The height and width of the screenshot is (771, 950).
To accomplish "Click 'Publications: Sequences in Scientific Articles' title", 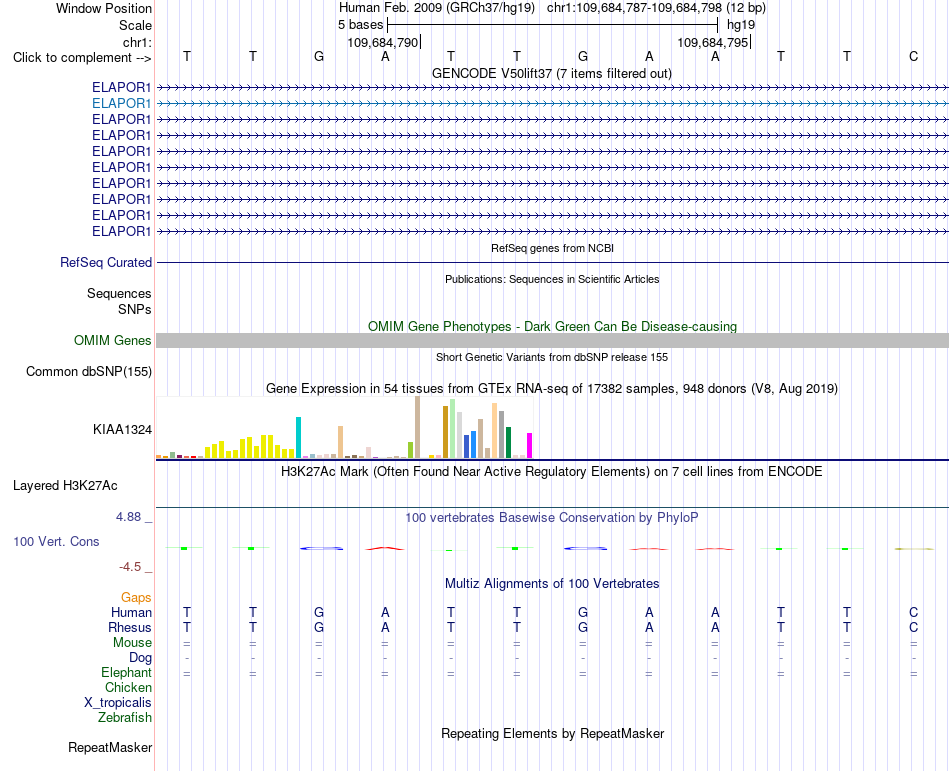I will pos(552,279).
